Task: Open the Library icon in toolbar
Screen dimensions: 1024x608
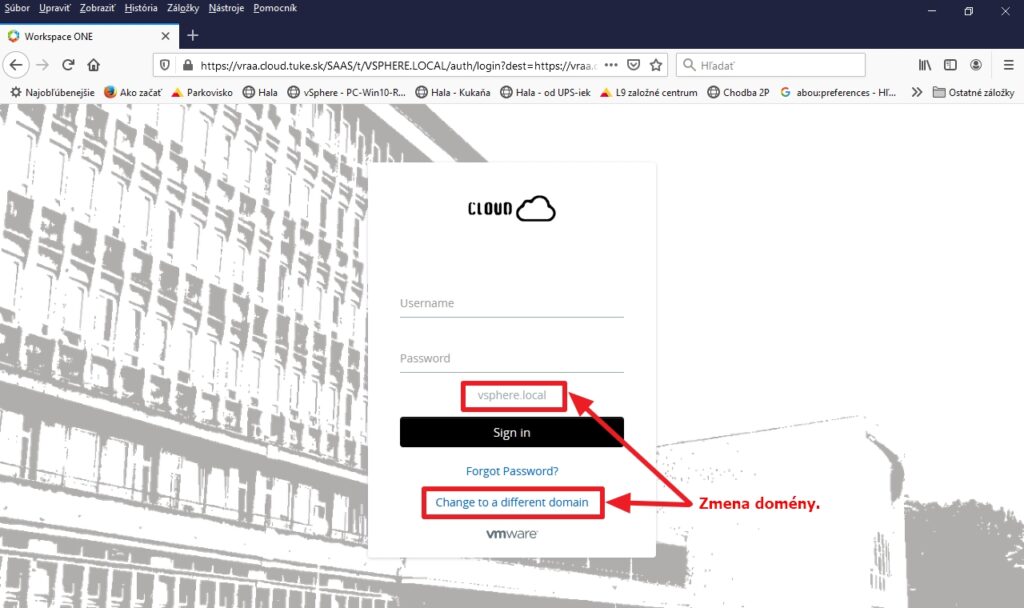Action: pyautogui.click(x=925, y=65)
